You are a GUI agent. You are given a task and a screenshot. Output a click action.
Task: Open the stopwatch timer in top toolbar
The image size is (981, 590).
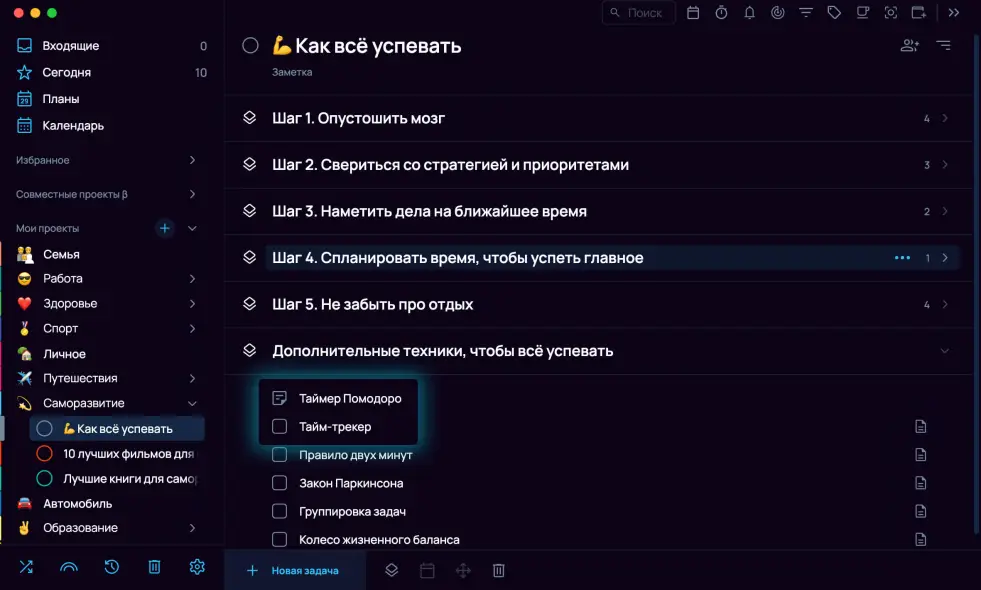721,13
